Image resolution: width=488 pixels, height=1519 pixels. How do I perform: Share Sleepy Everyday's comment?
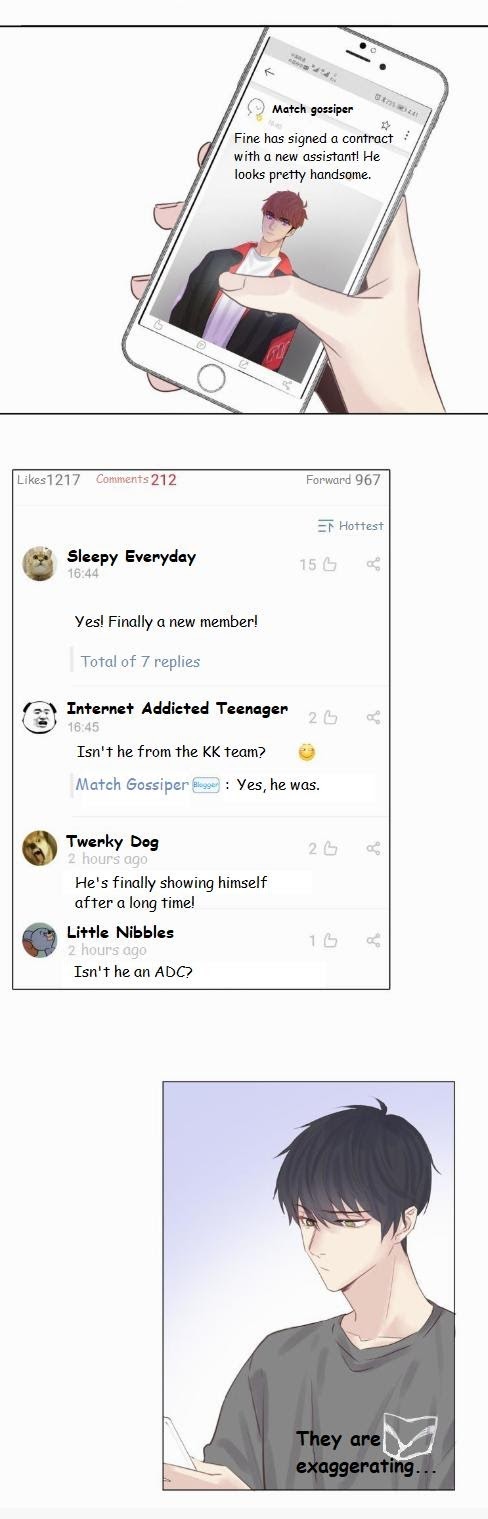point(373,565)
